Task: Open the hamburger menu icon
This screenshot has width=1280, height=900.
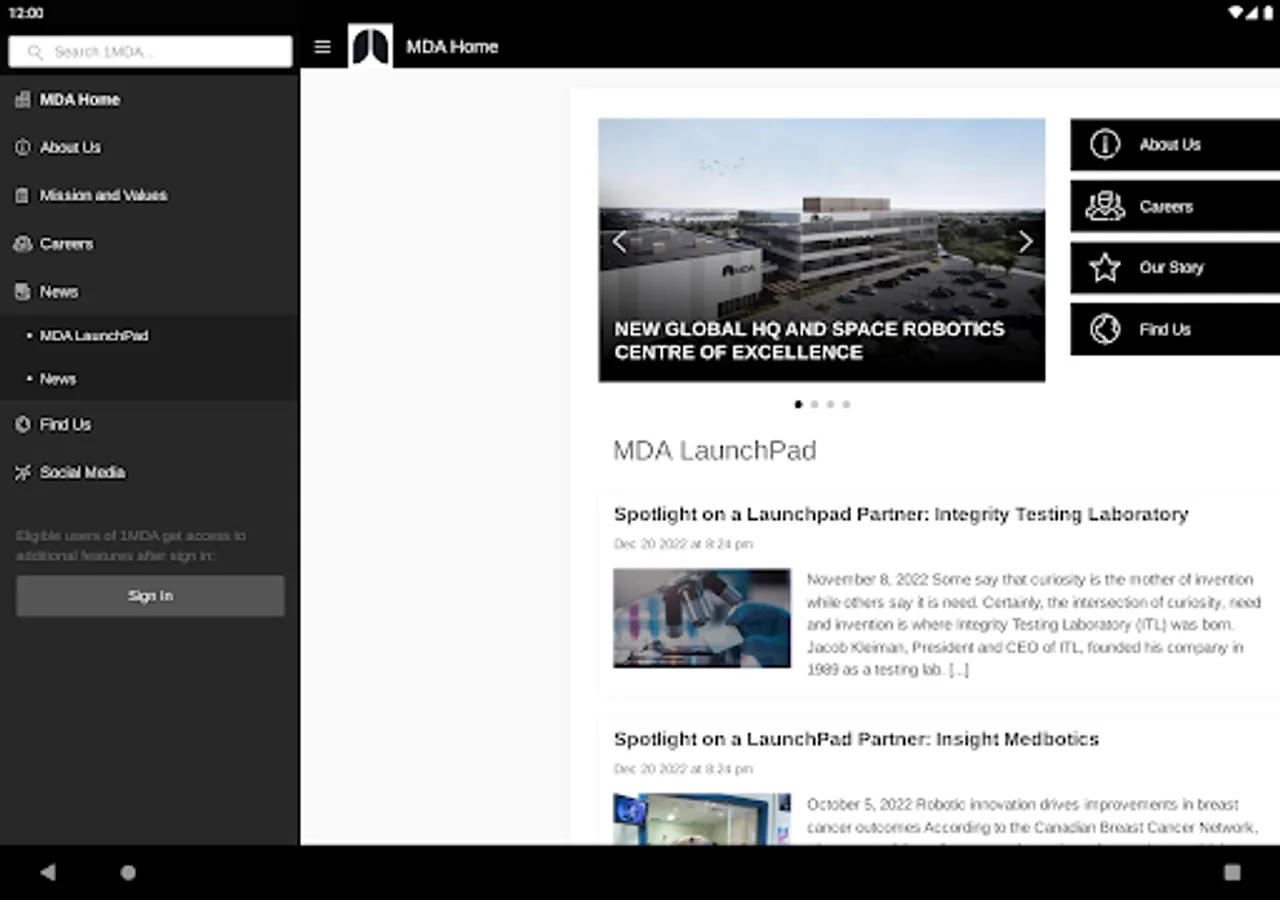Action: (x=322, y=47)
